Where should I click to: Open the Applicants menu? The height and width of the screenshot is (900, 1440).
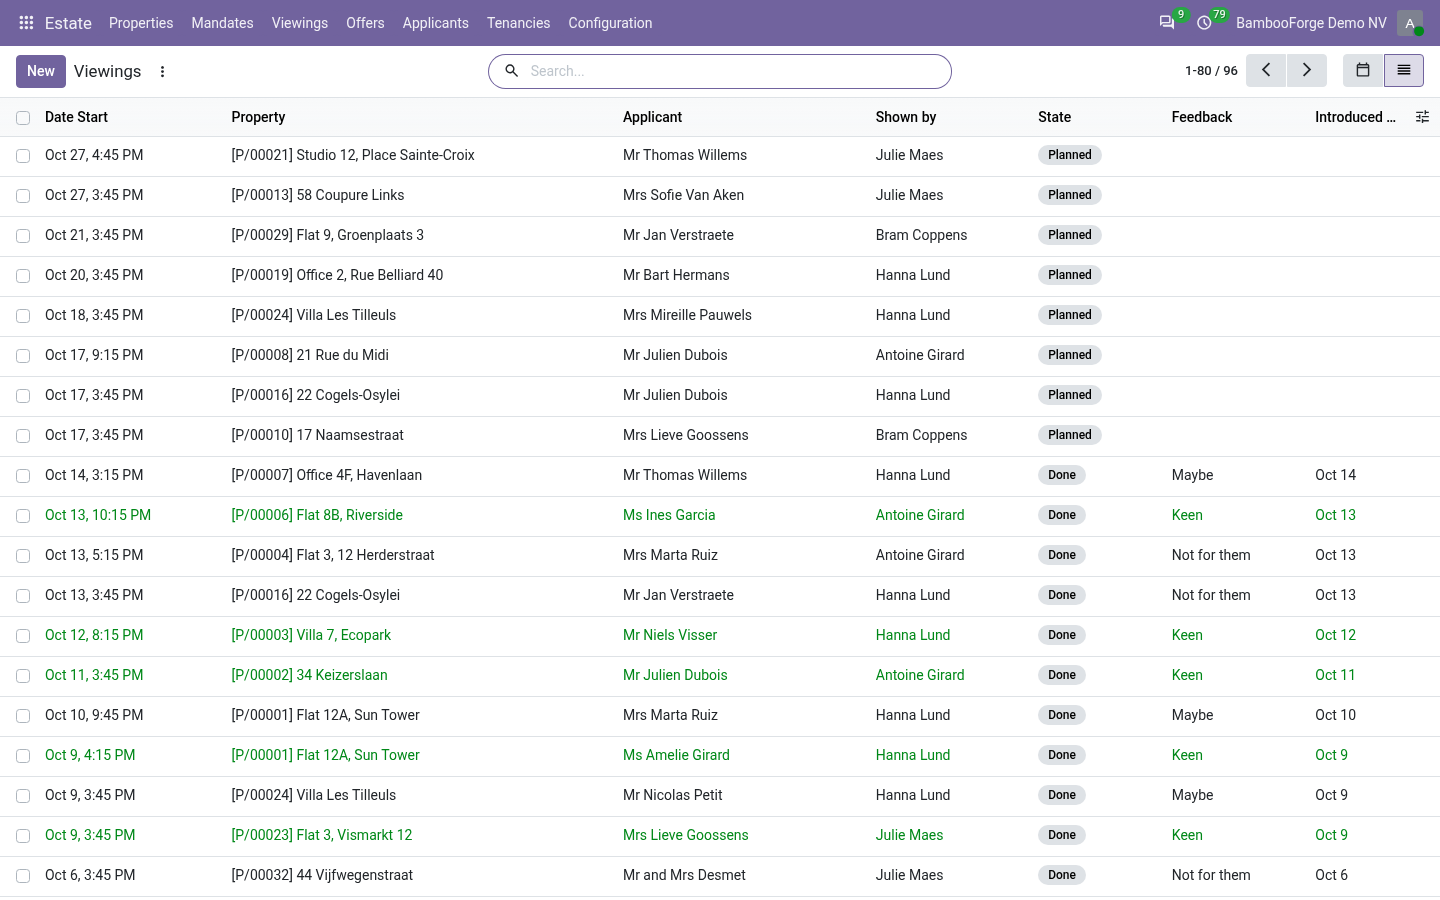[436, 23]
